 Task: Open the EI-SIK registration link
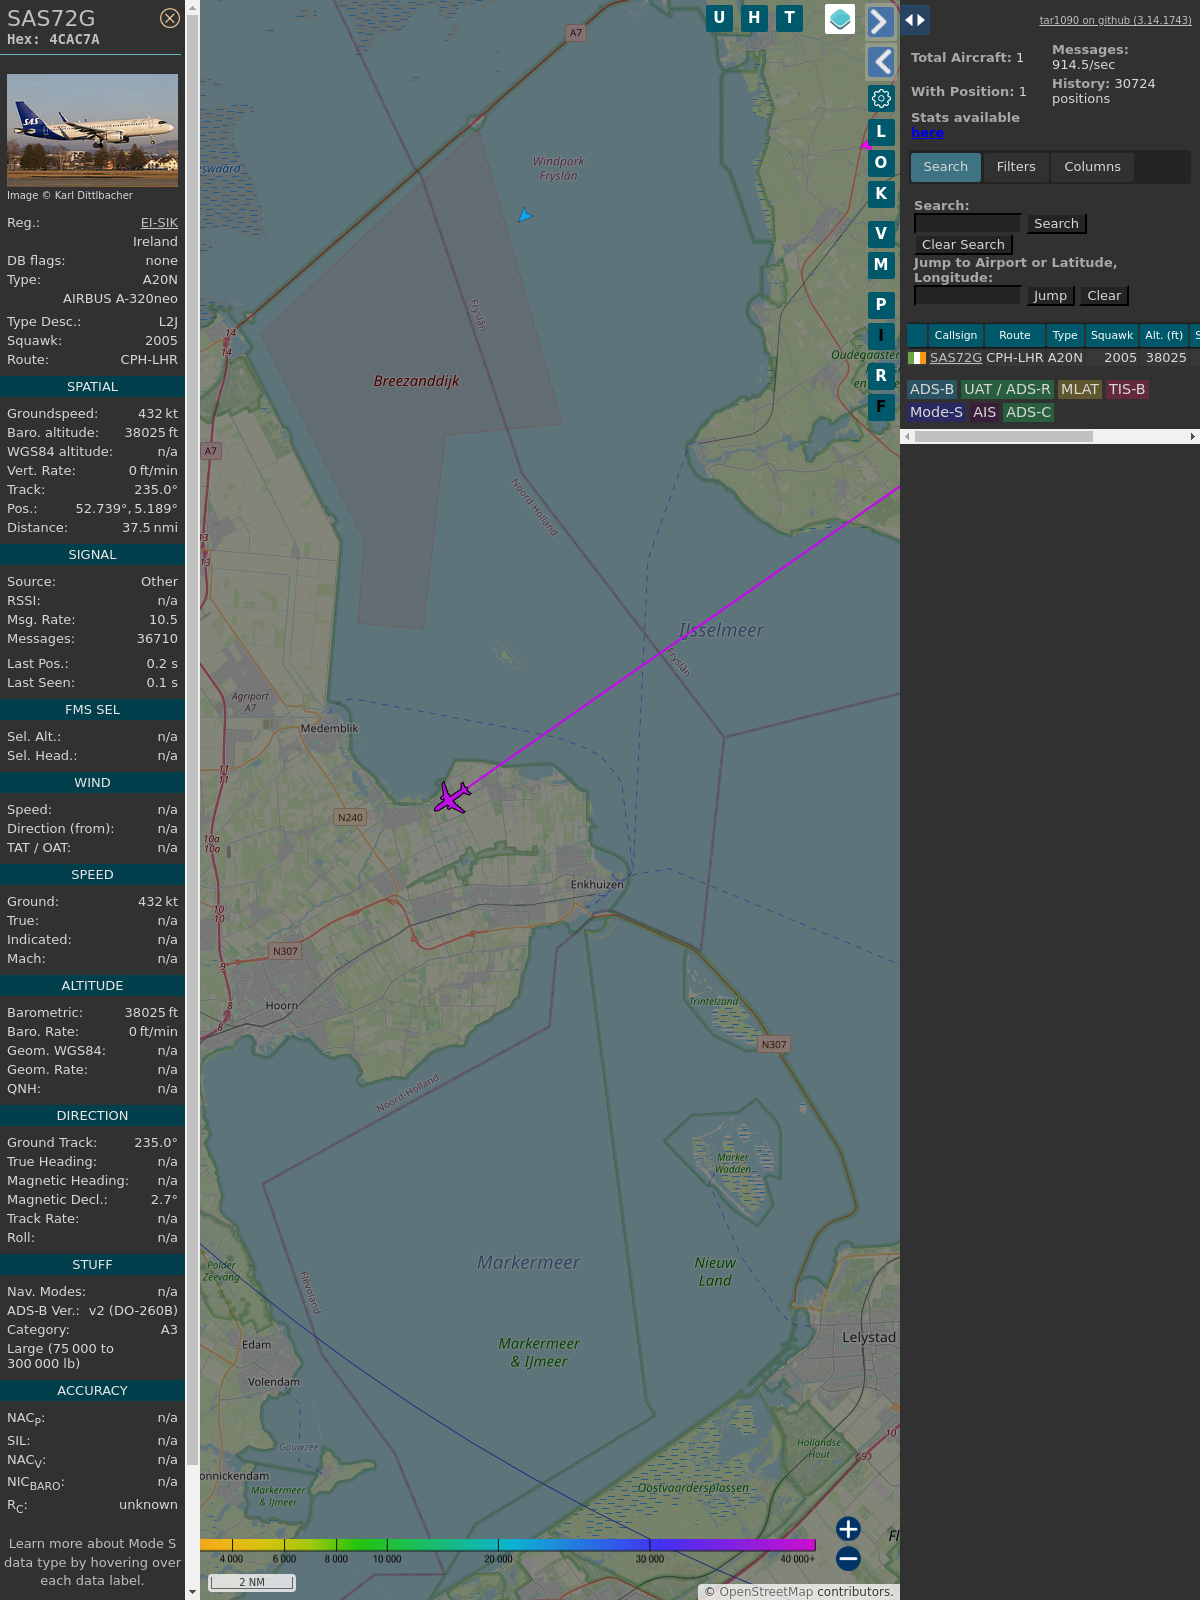click(x=159, y=223)
